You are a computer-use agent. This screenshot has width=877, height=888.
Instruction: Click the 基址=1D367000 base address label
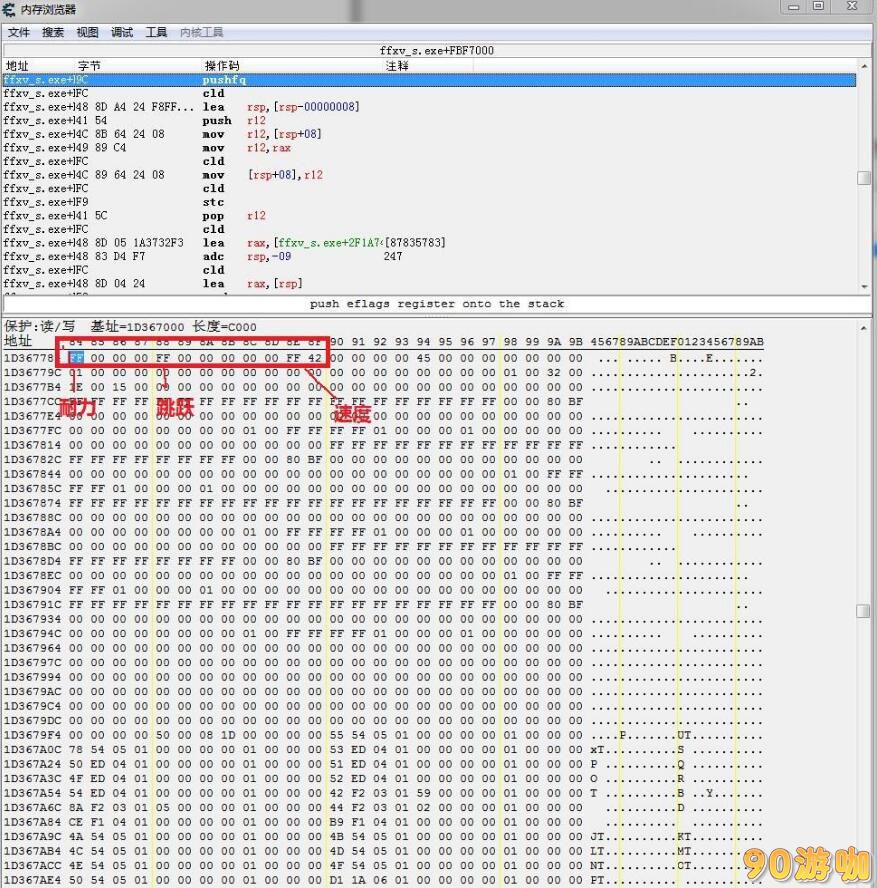coord(138,327)
